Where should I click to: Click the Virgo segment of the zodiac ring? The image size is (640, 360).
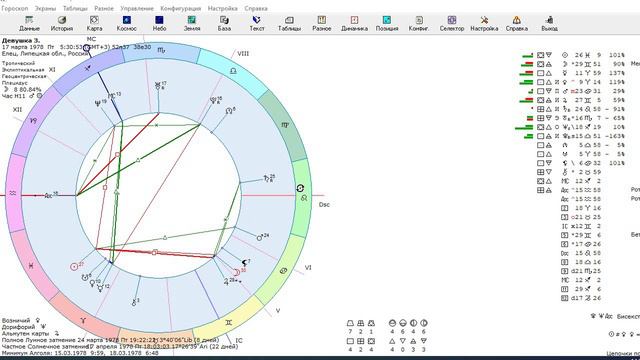285,125
